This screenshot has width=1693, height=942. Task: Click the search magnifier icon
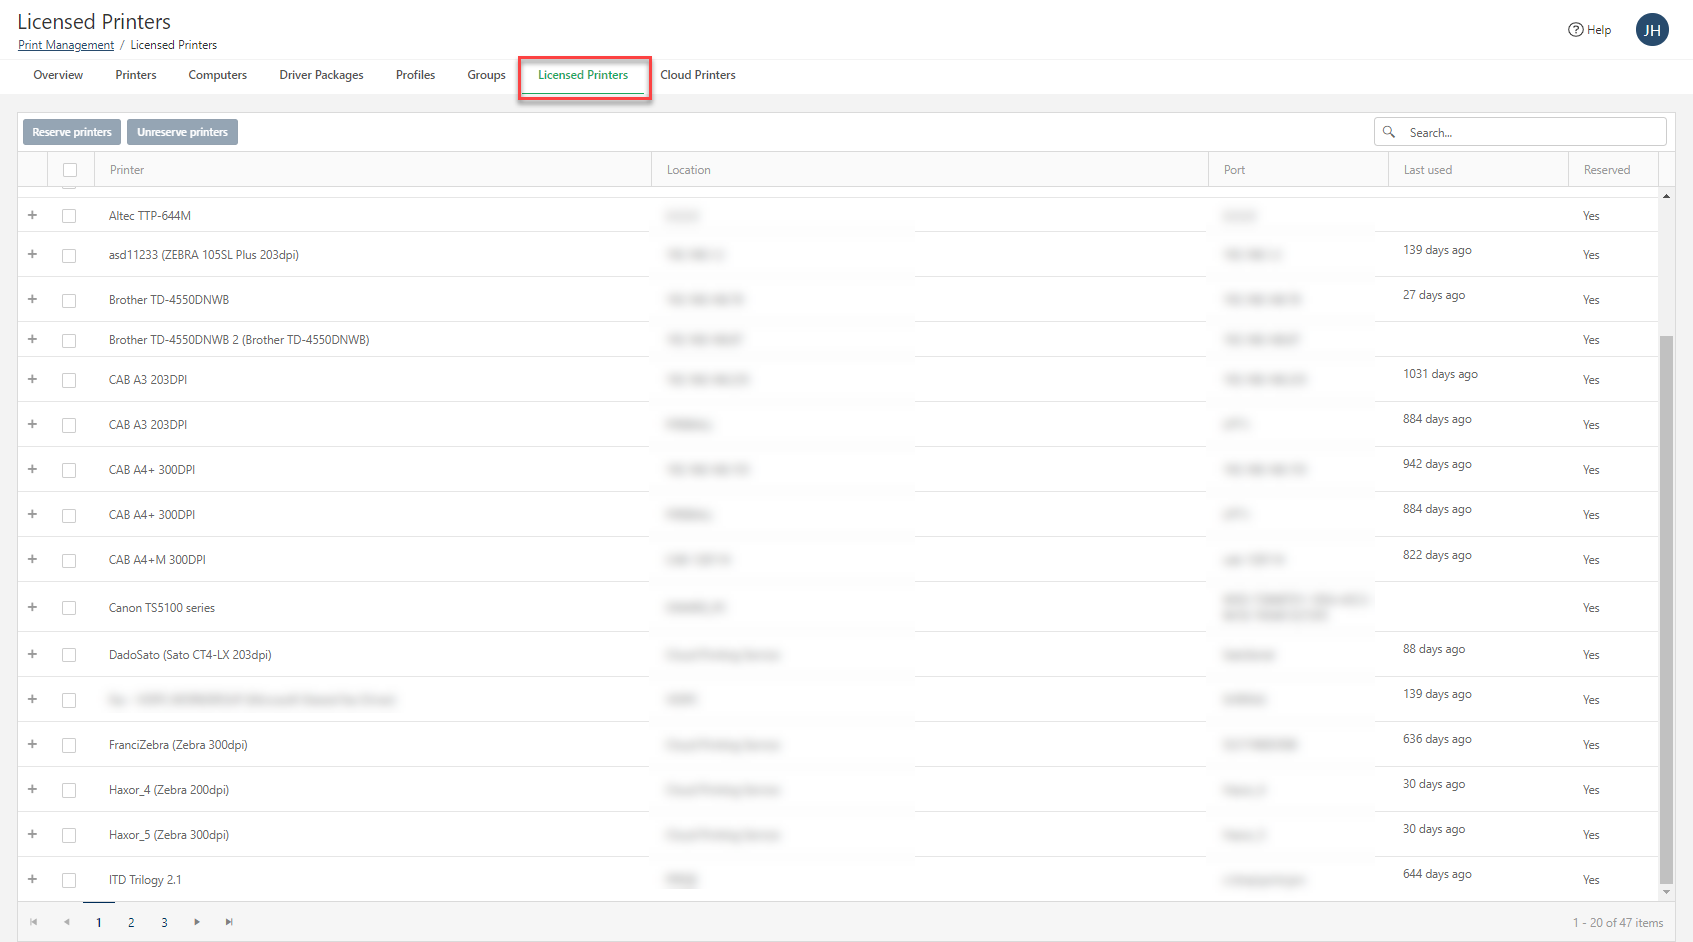tap(1389, 132)
